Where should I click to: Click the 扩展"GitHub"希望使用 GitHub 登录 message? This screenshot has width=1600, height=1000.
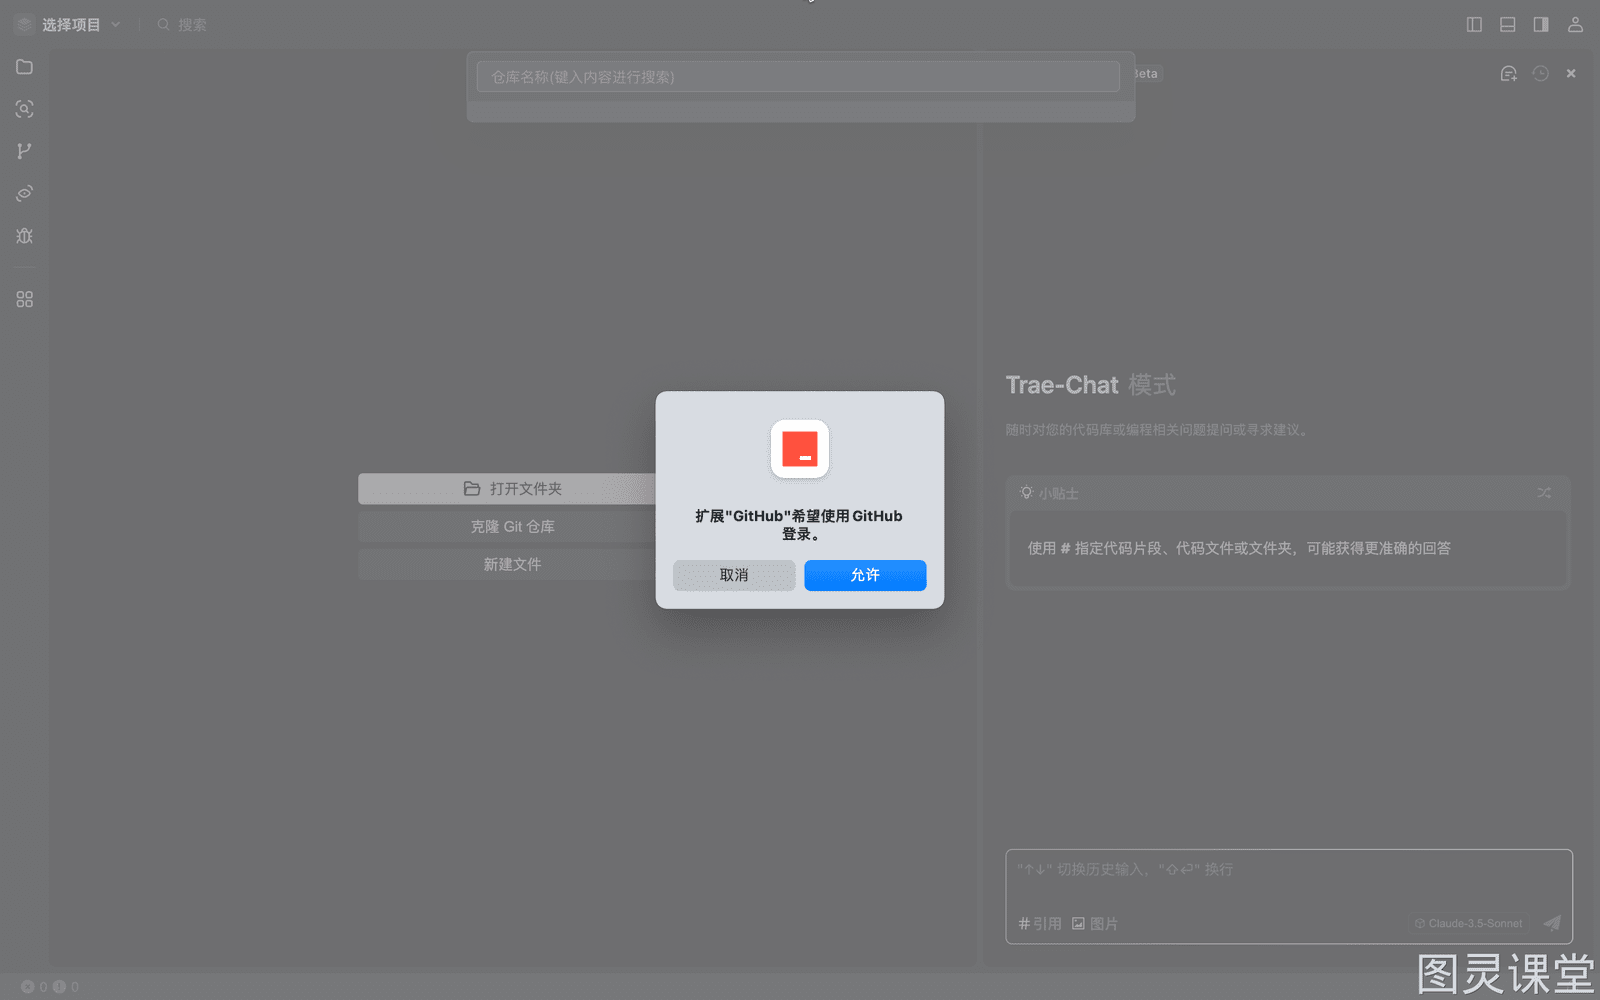[x=799, y=525]
